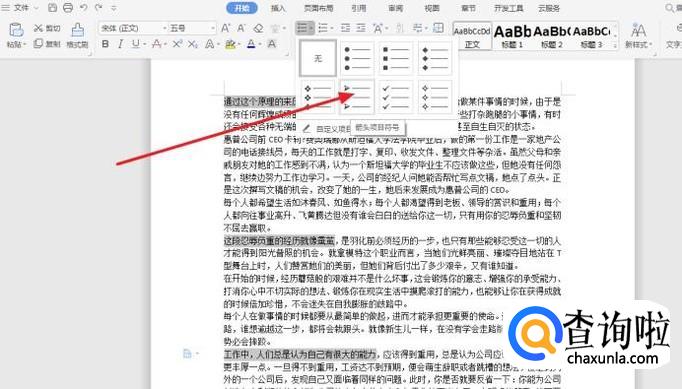Expand the numbered list dropdown arrow
This screenshot has height=389, width=682.
coord(332,29)
